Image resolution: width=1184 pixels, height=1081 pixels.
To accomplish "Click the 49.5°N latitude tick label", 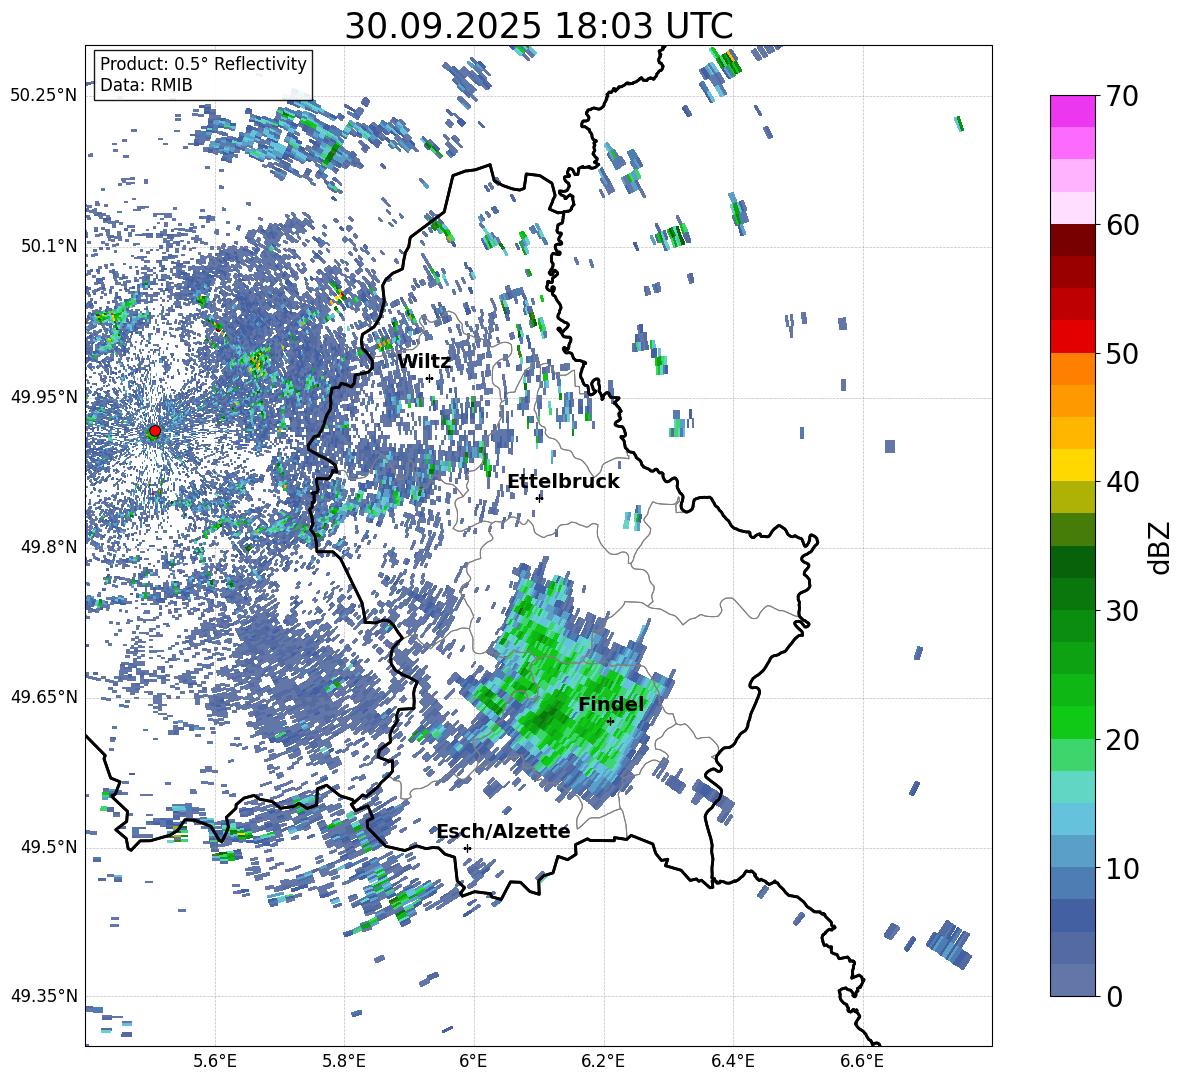I will click(49, 846).
